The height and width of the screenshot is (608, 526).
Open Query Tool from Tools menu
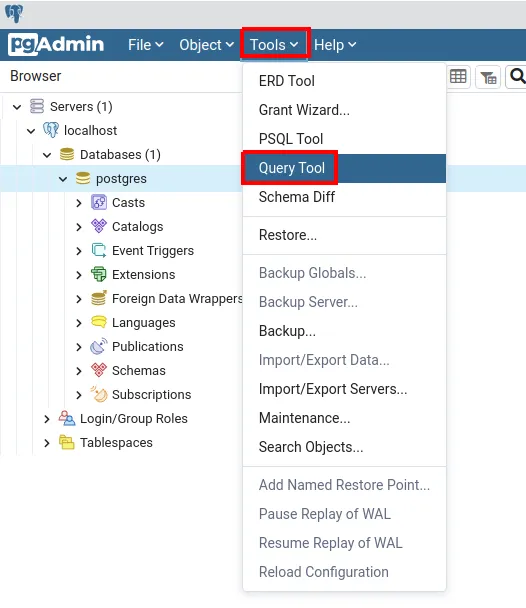pyautogui.click(x=344, y=168)
